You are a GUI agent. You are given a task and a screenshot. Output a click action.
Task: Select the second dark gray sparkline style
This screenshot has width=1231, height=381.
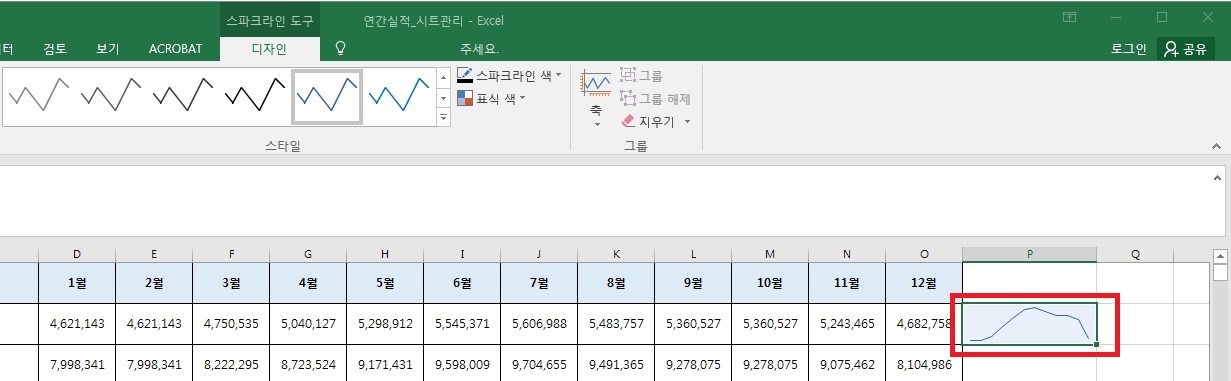click(110, 96)
